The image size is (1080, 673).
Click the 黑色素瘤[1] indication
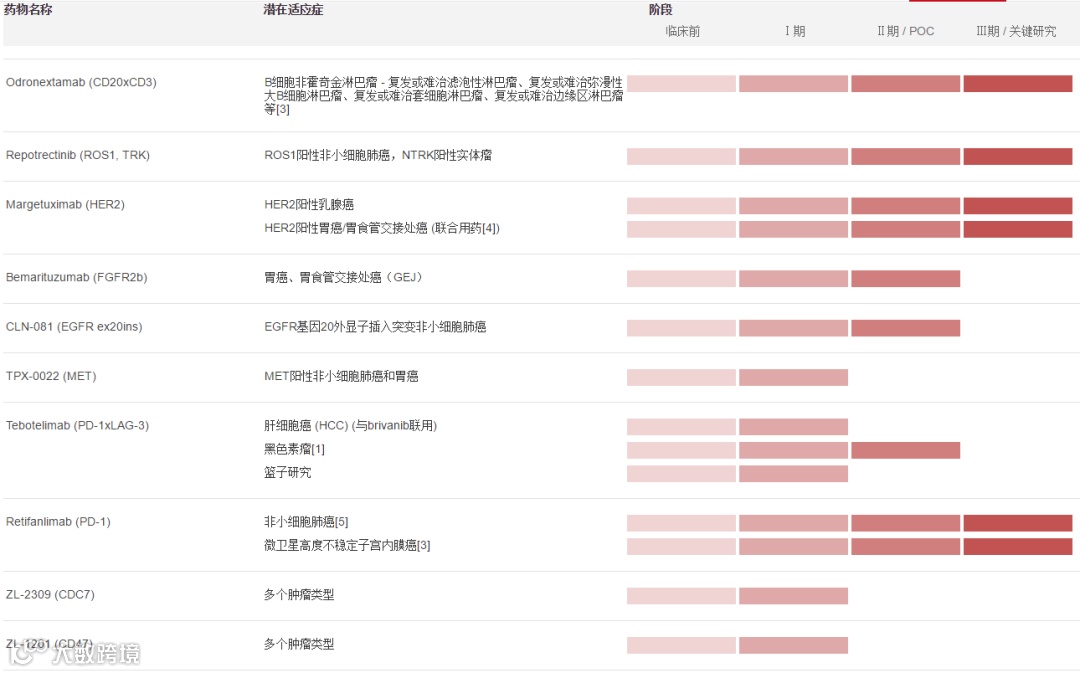[294, 449]
